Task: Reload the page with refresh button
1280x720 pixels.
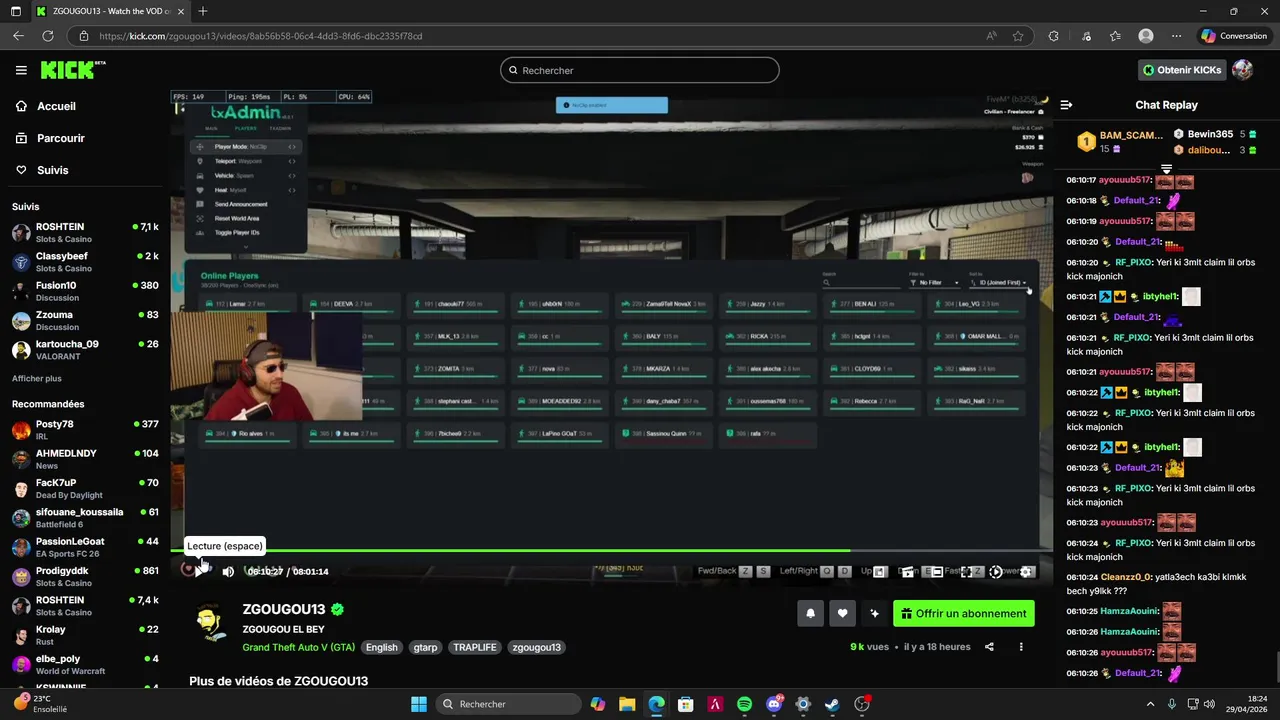Action: tap(47, 36)
